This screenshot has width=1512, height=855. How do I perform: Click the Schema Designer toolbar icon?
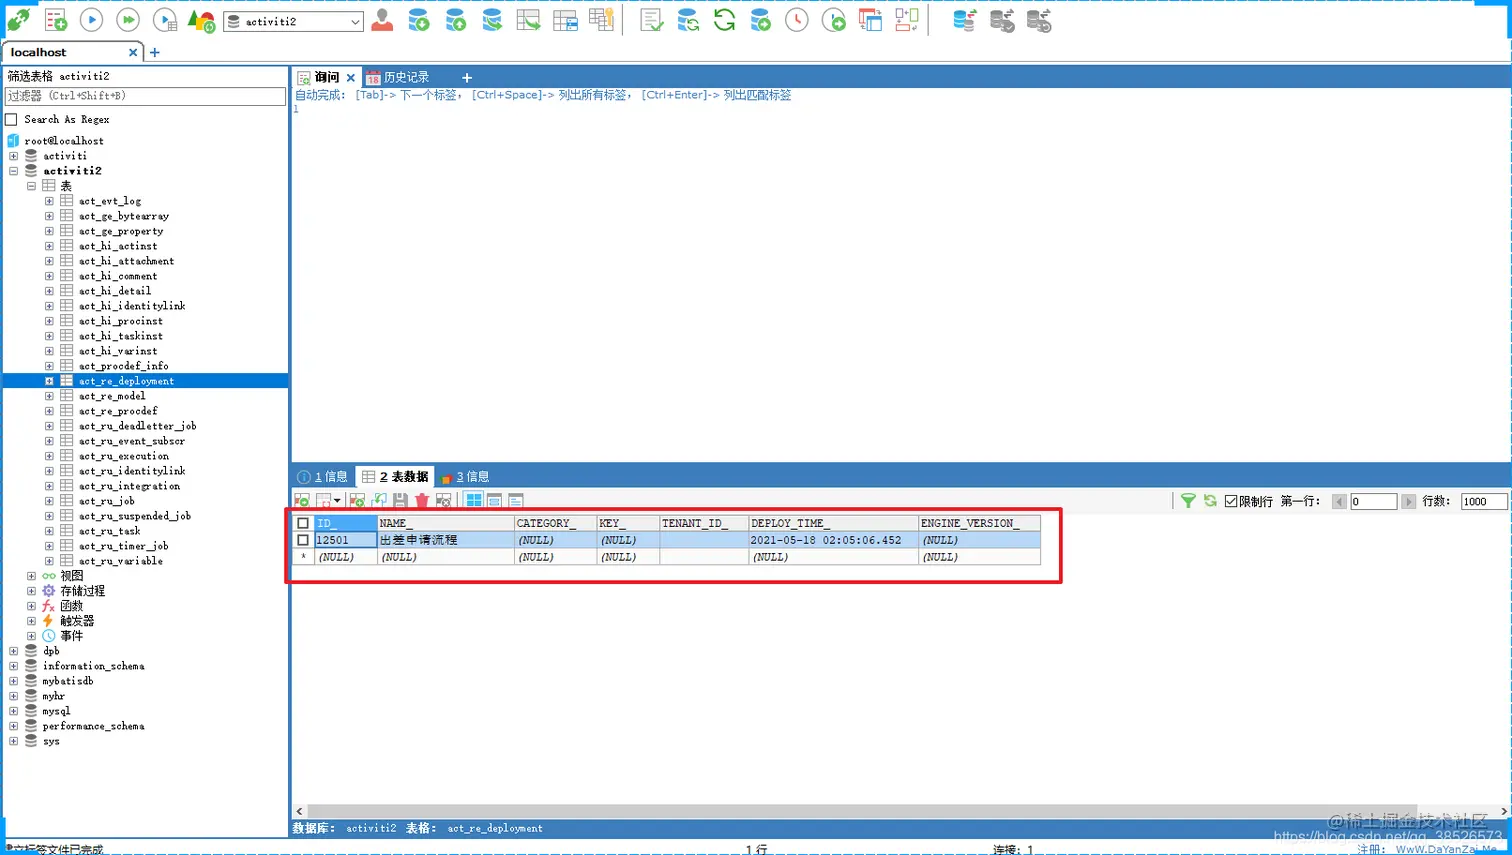click(907, 20)
